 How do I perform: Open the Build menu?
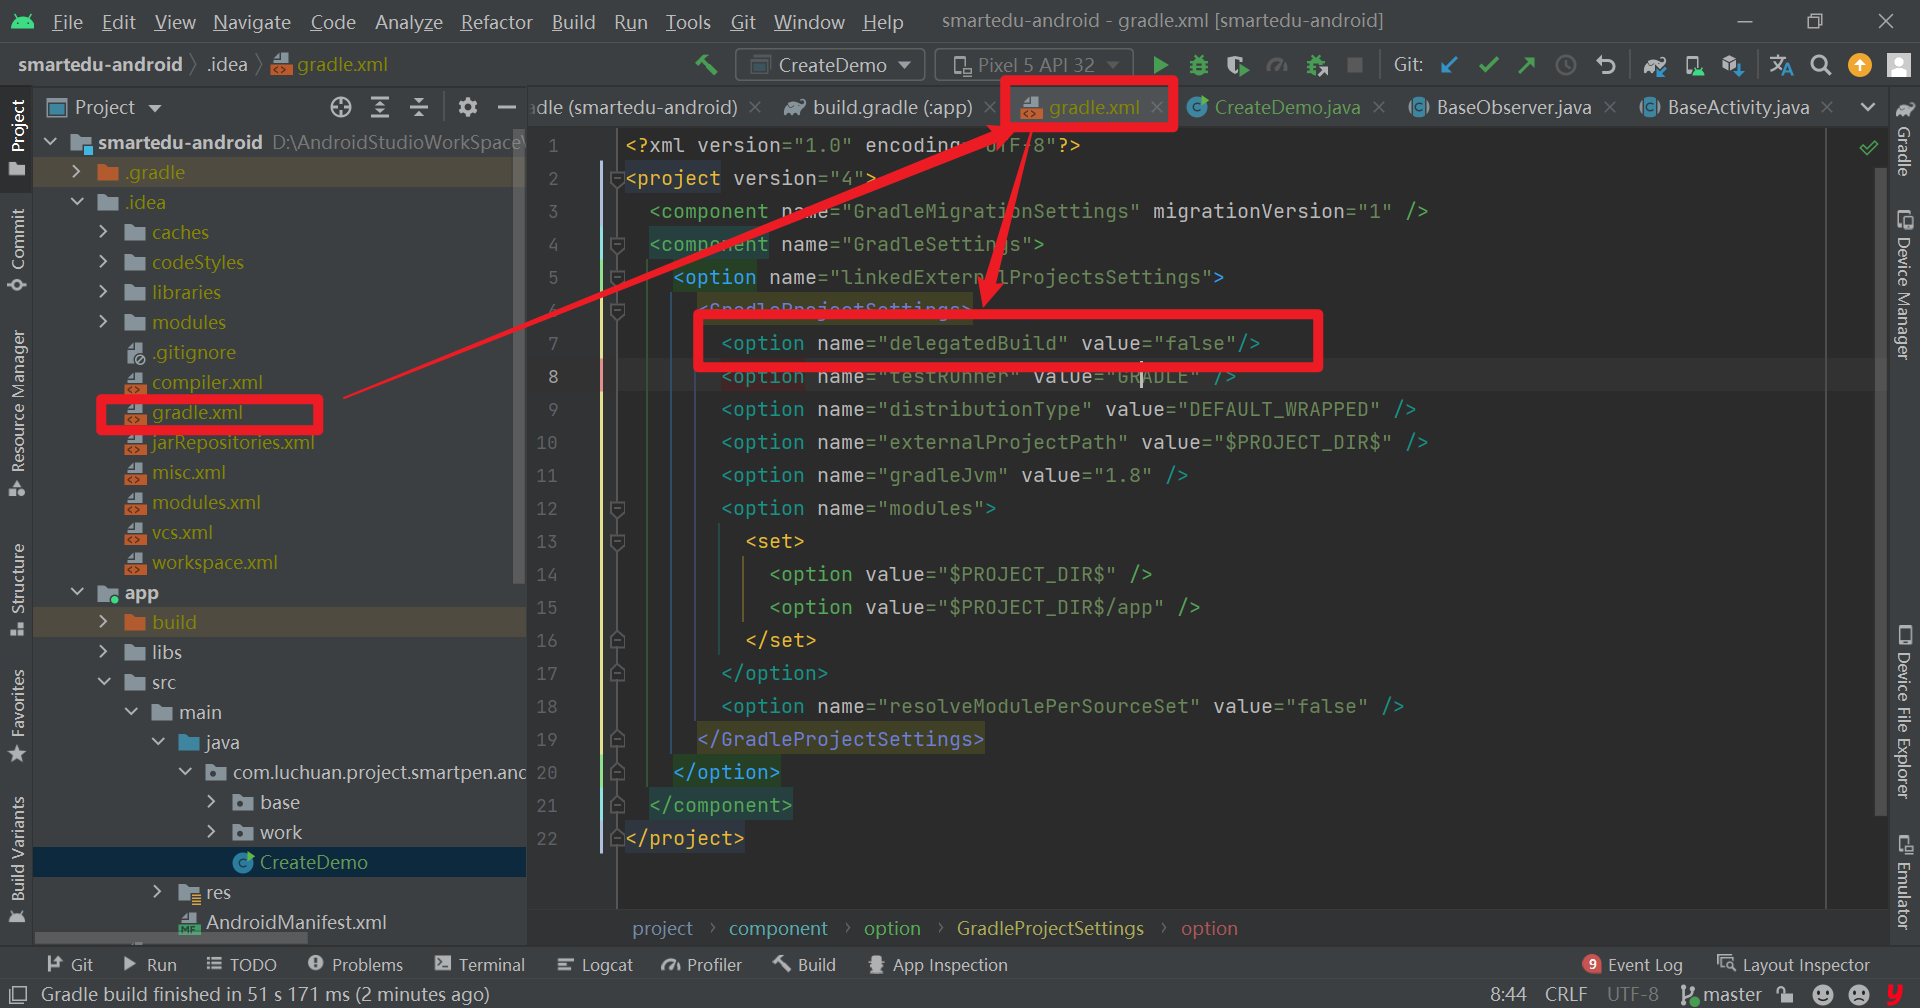(573, 22)
